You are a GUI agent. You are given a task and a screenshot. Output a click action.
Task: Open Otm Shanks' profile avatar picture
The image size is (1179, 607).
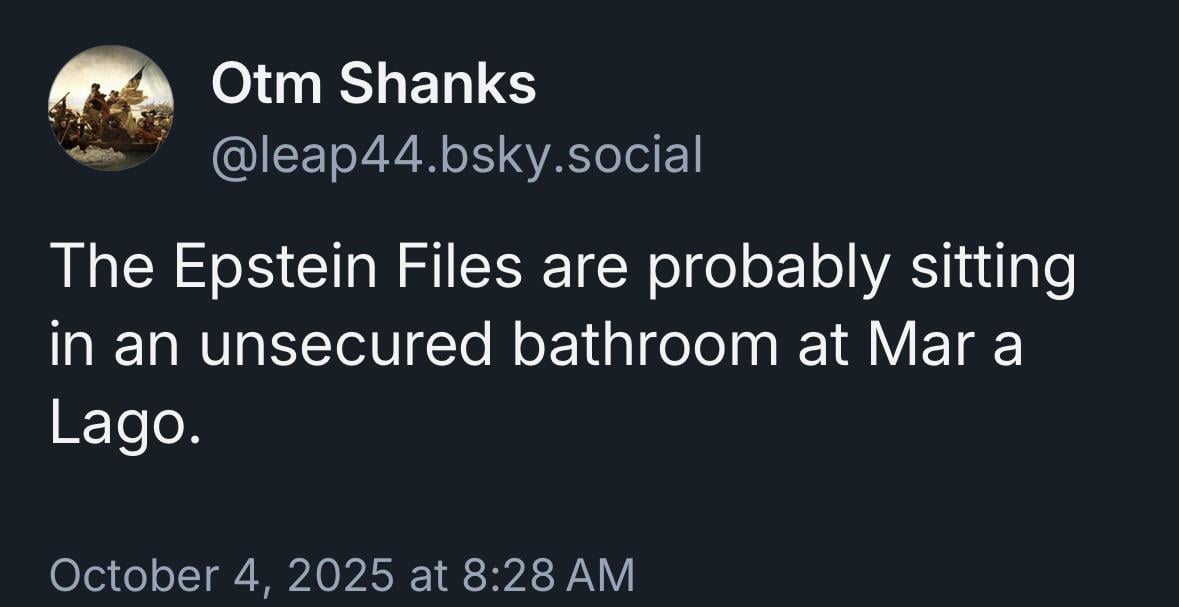pos(111,109)
